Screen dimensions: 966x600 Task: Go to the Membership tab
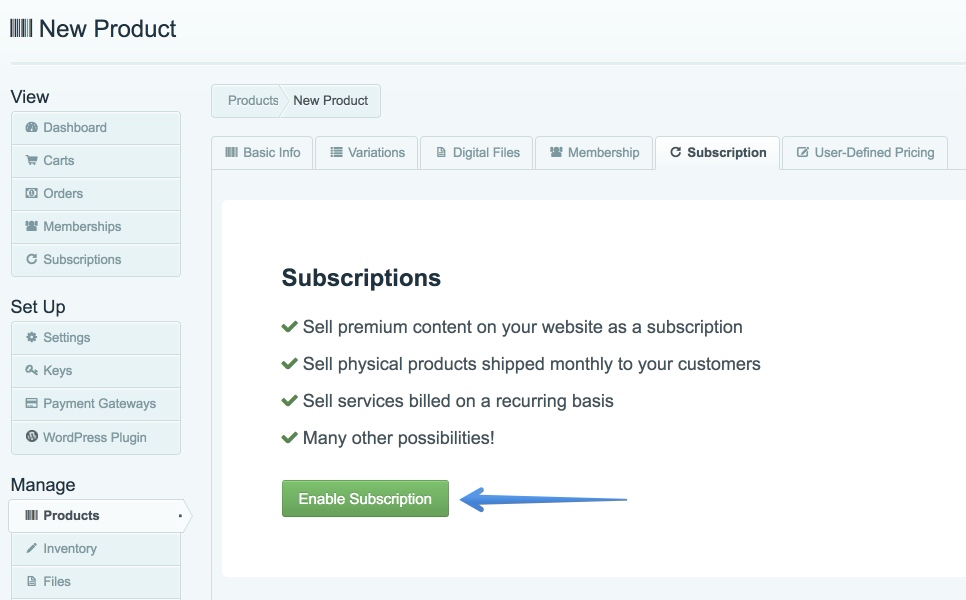(x=594, y=153)
